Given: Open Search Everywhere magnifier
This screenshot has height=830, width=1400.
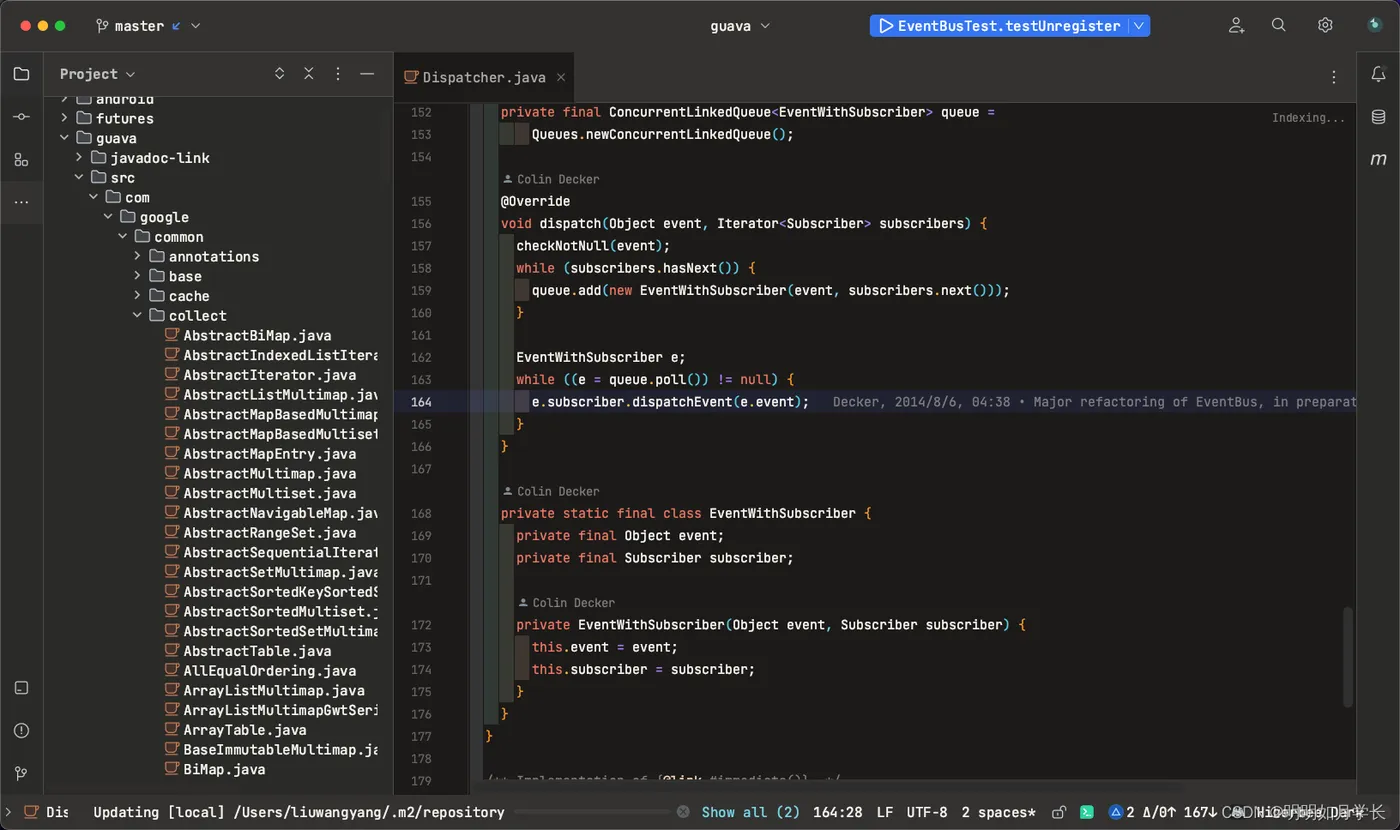Looking at the screenshot, I should 1279,26.
